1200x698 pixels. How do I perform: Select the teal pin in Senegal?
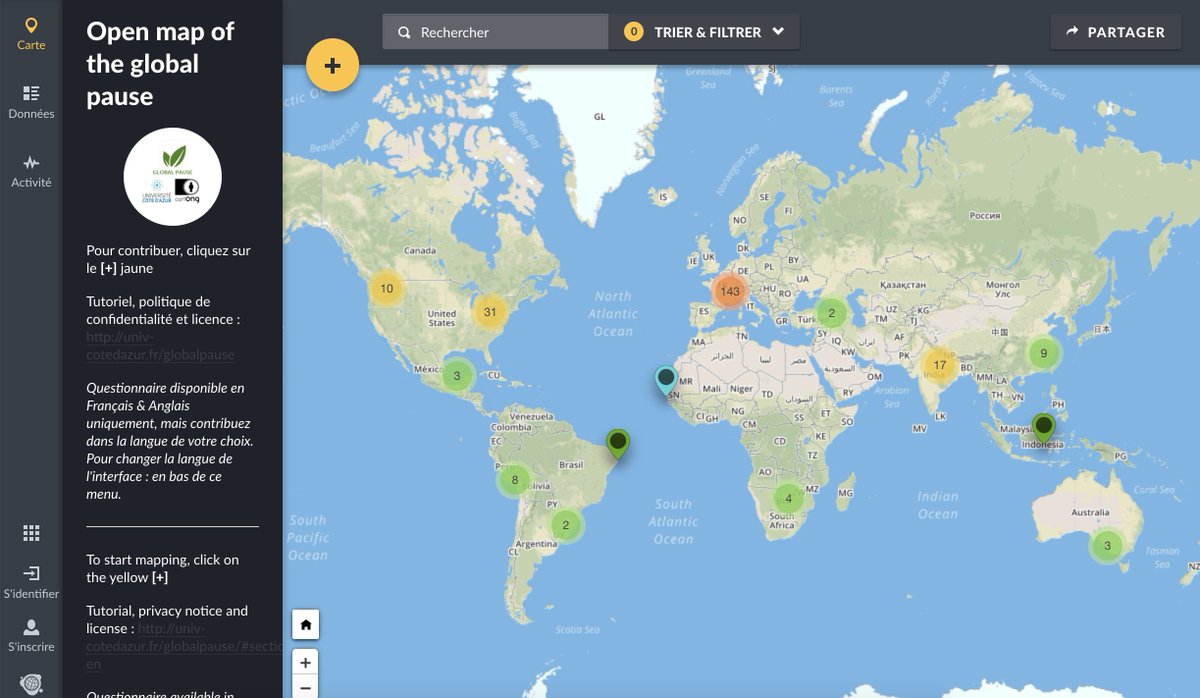666,381
